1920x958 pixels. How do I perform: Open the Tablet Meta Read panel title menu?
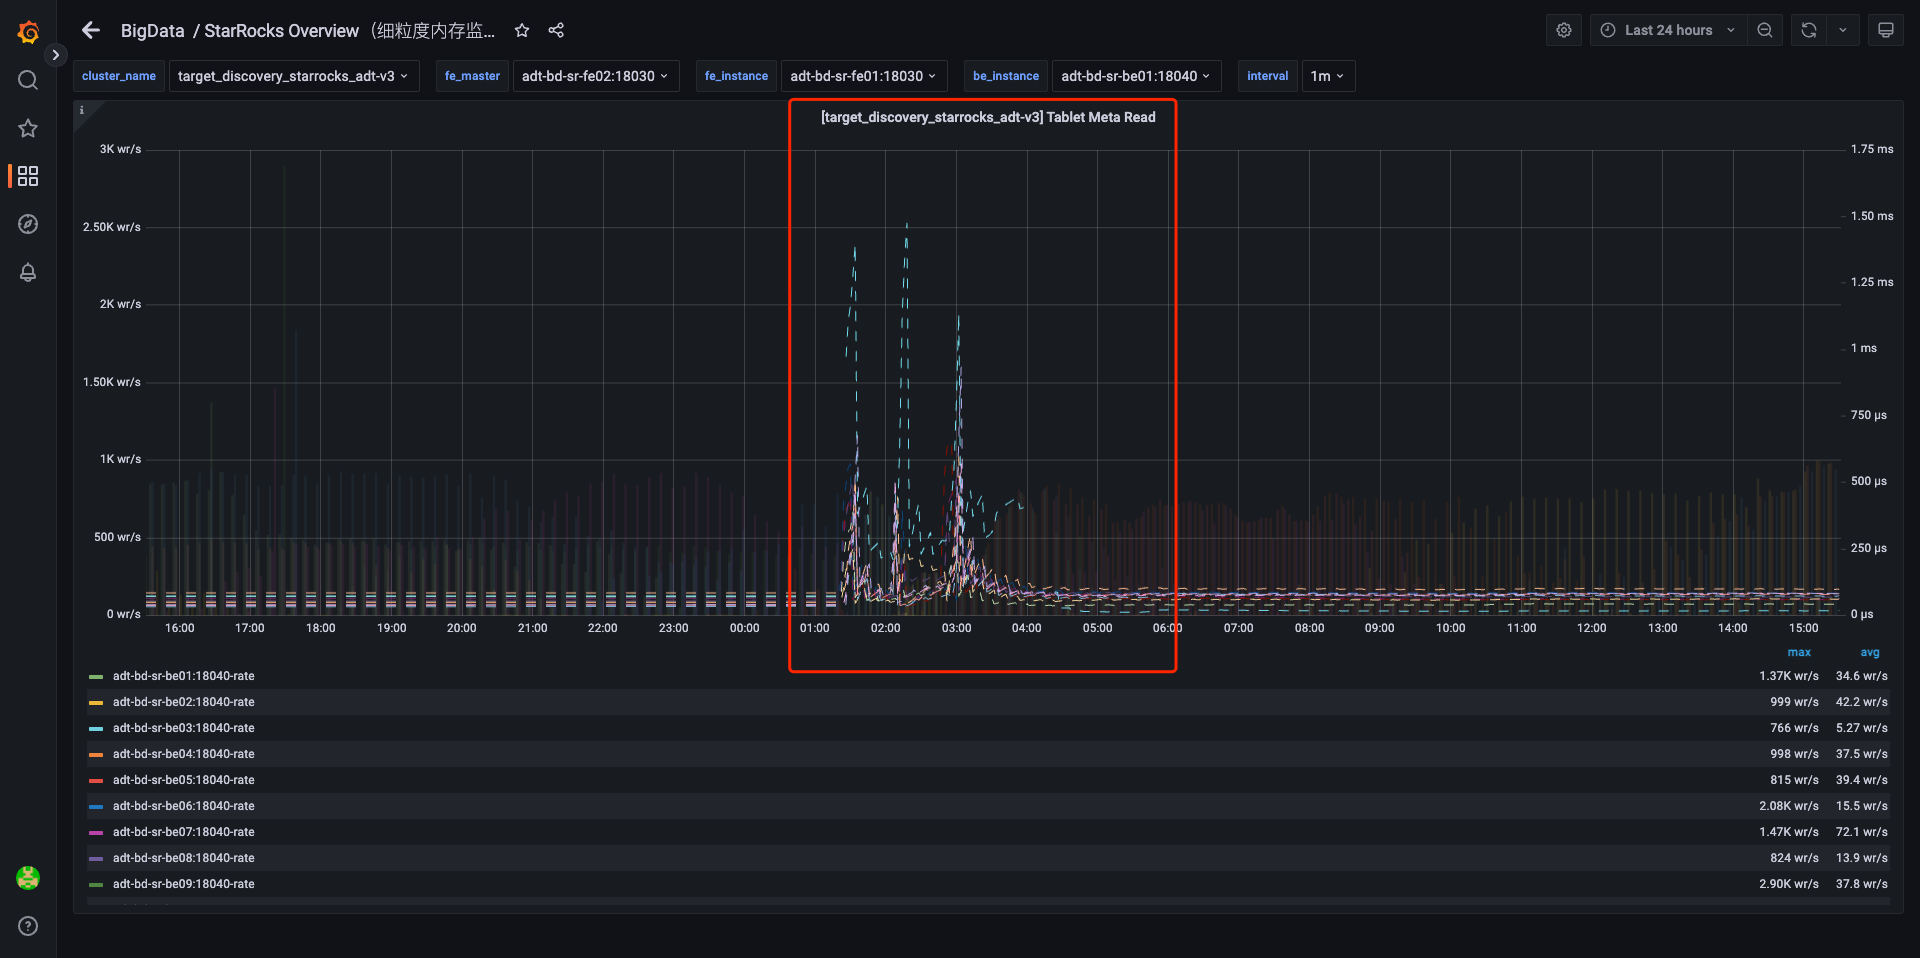988,117
